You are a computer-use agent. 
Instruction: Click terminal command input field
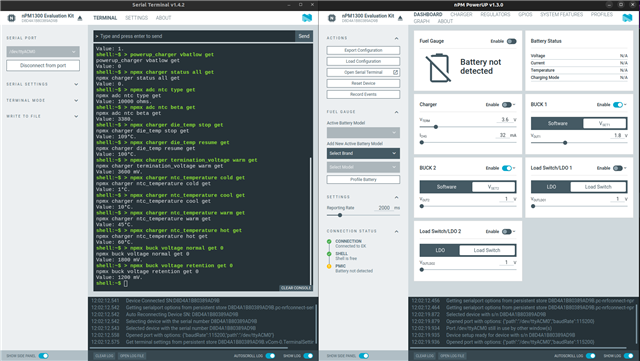click(194, 36)
